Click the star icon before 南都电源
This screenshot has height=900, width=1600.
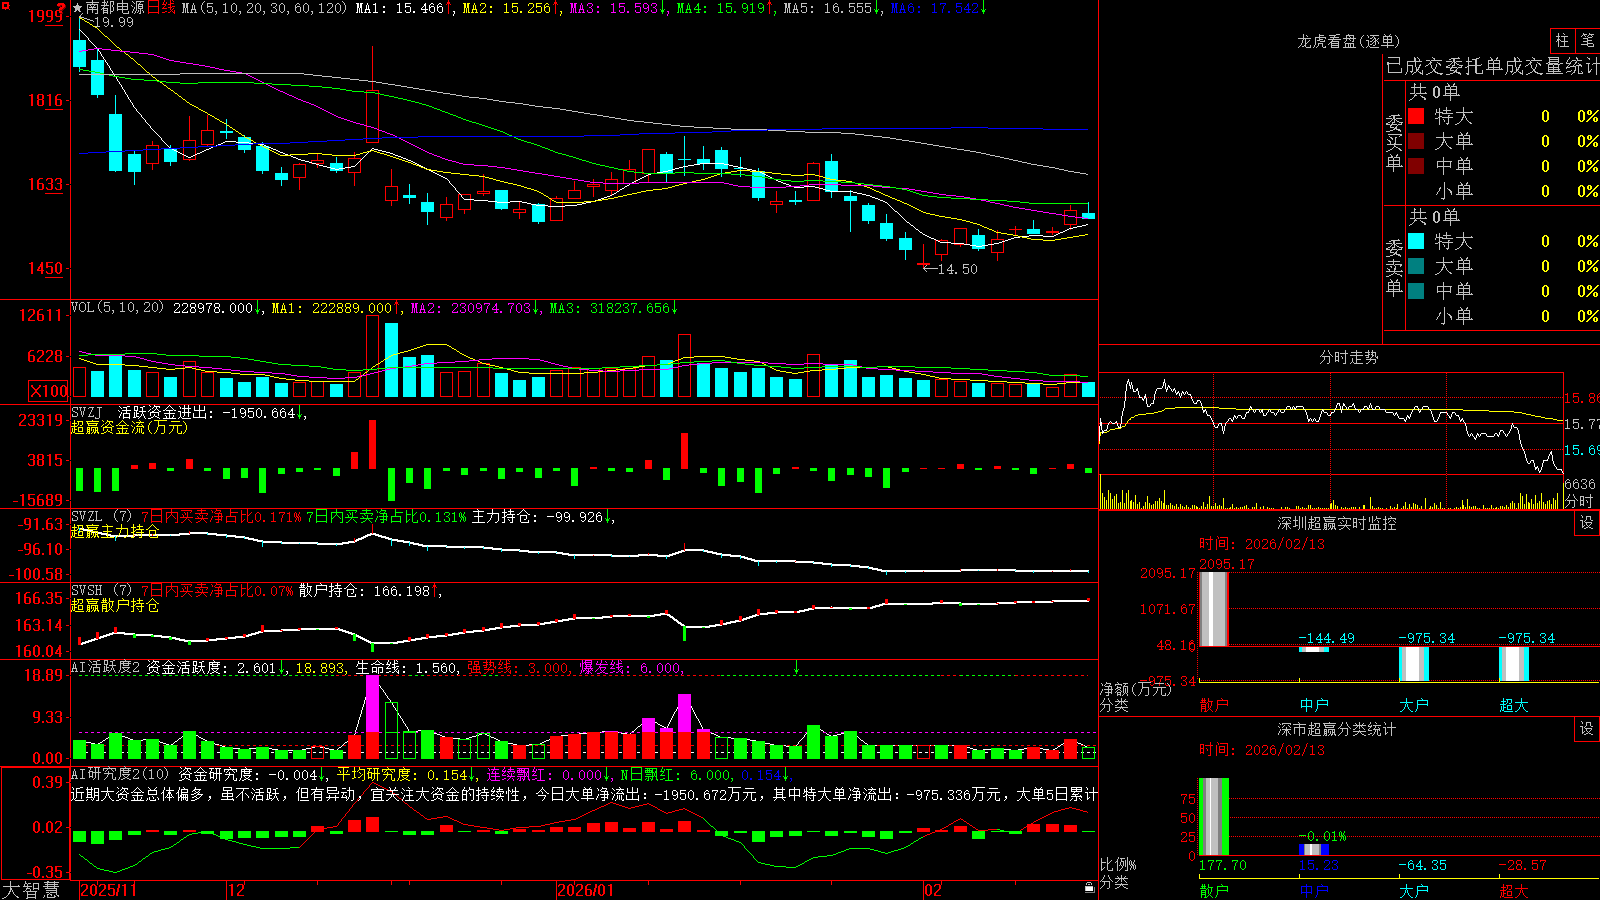78,8
